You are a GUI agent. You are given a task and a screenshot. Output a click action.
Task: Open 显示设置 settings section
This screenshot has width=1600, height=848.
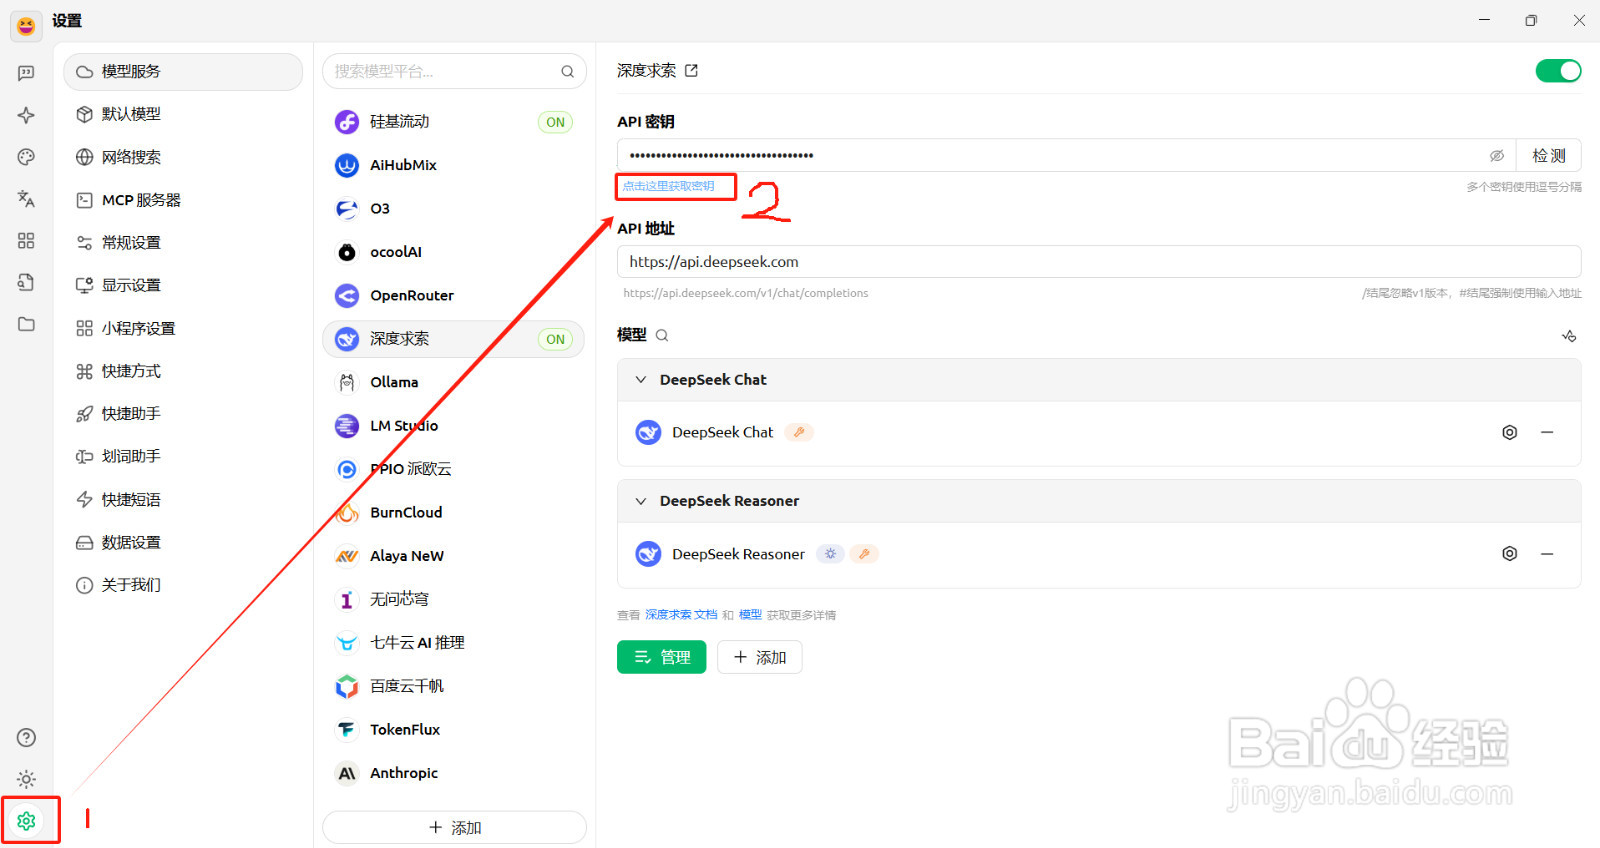(x=183, y=285)
